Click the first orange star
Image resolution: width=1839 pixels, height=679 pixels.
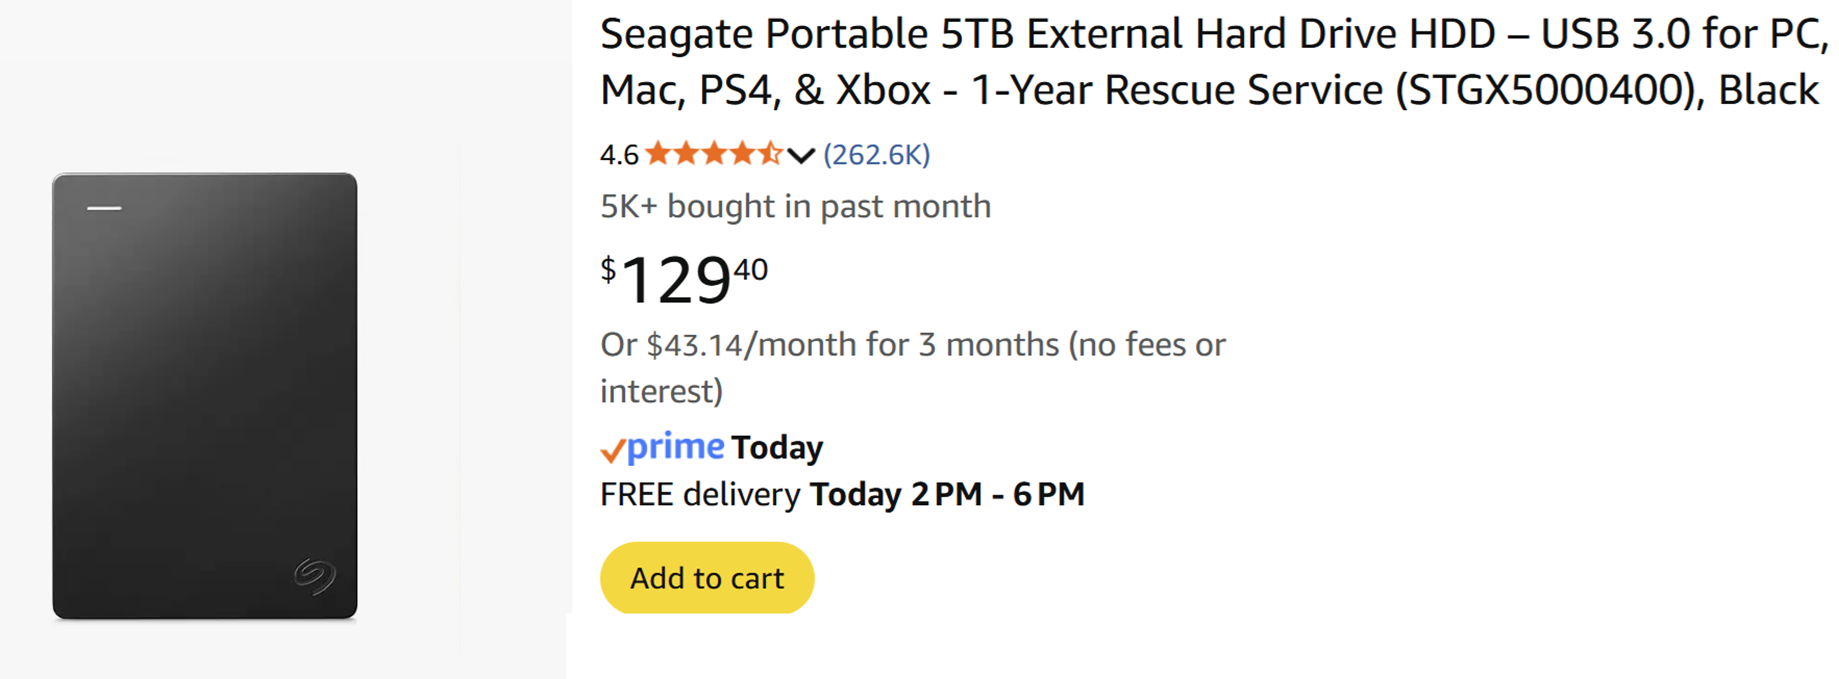pyautogui.click(x=658, y=154)
